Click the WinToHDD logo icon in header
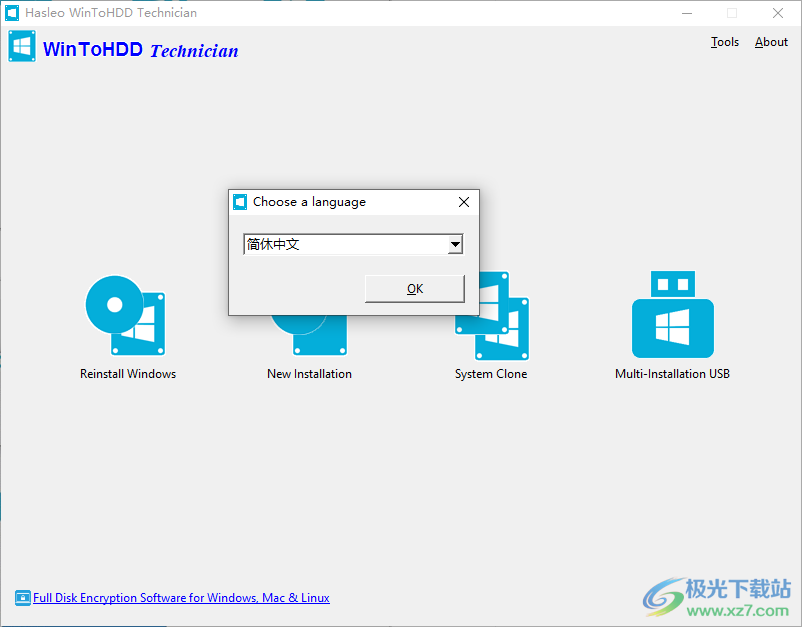Image resolution: width=802 pixels, height=627 pixels. pyautogui.click(x=22, y=46)
